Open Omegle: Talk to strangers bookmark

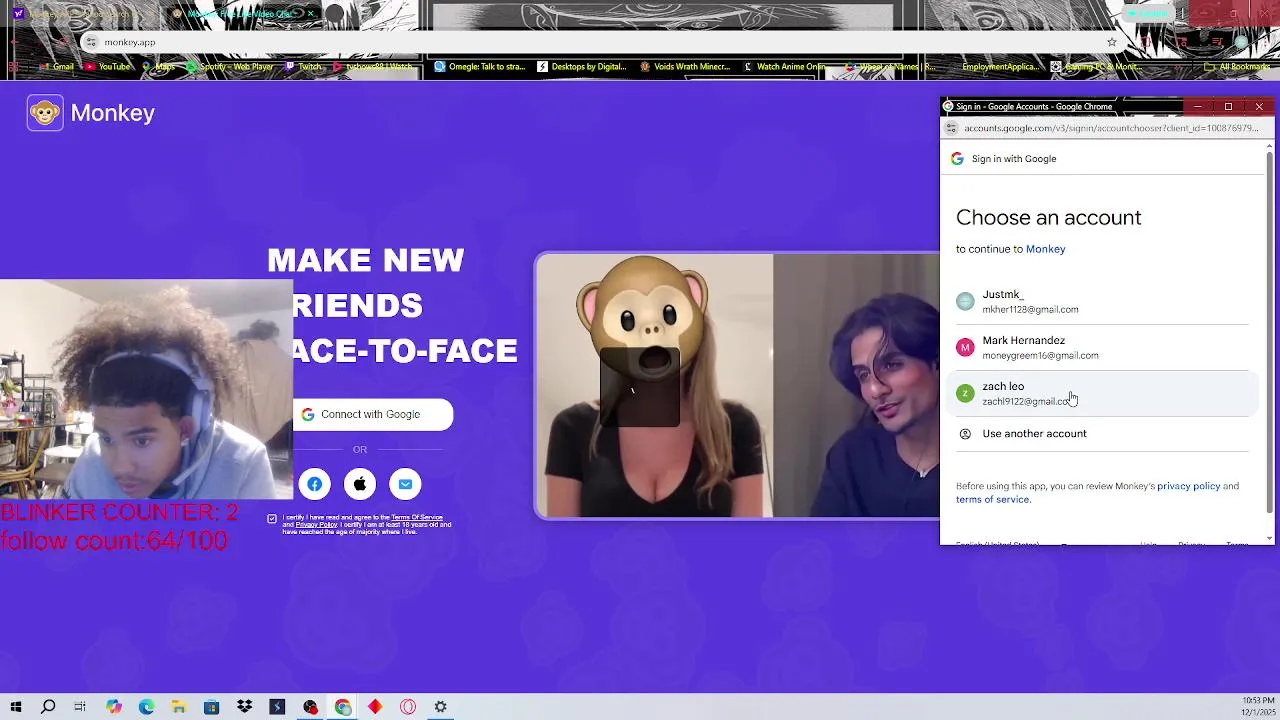479,67
